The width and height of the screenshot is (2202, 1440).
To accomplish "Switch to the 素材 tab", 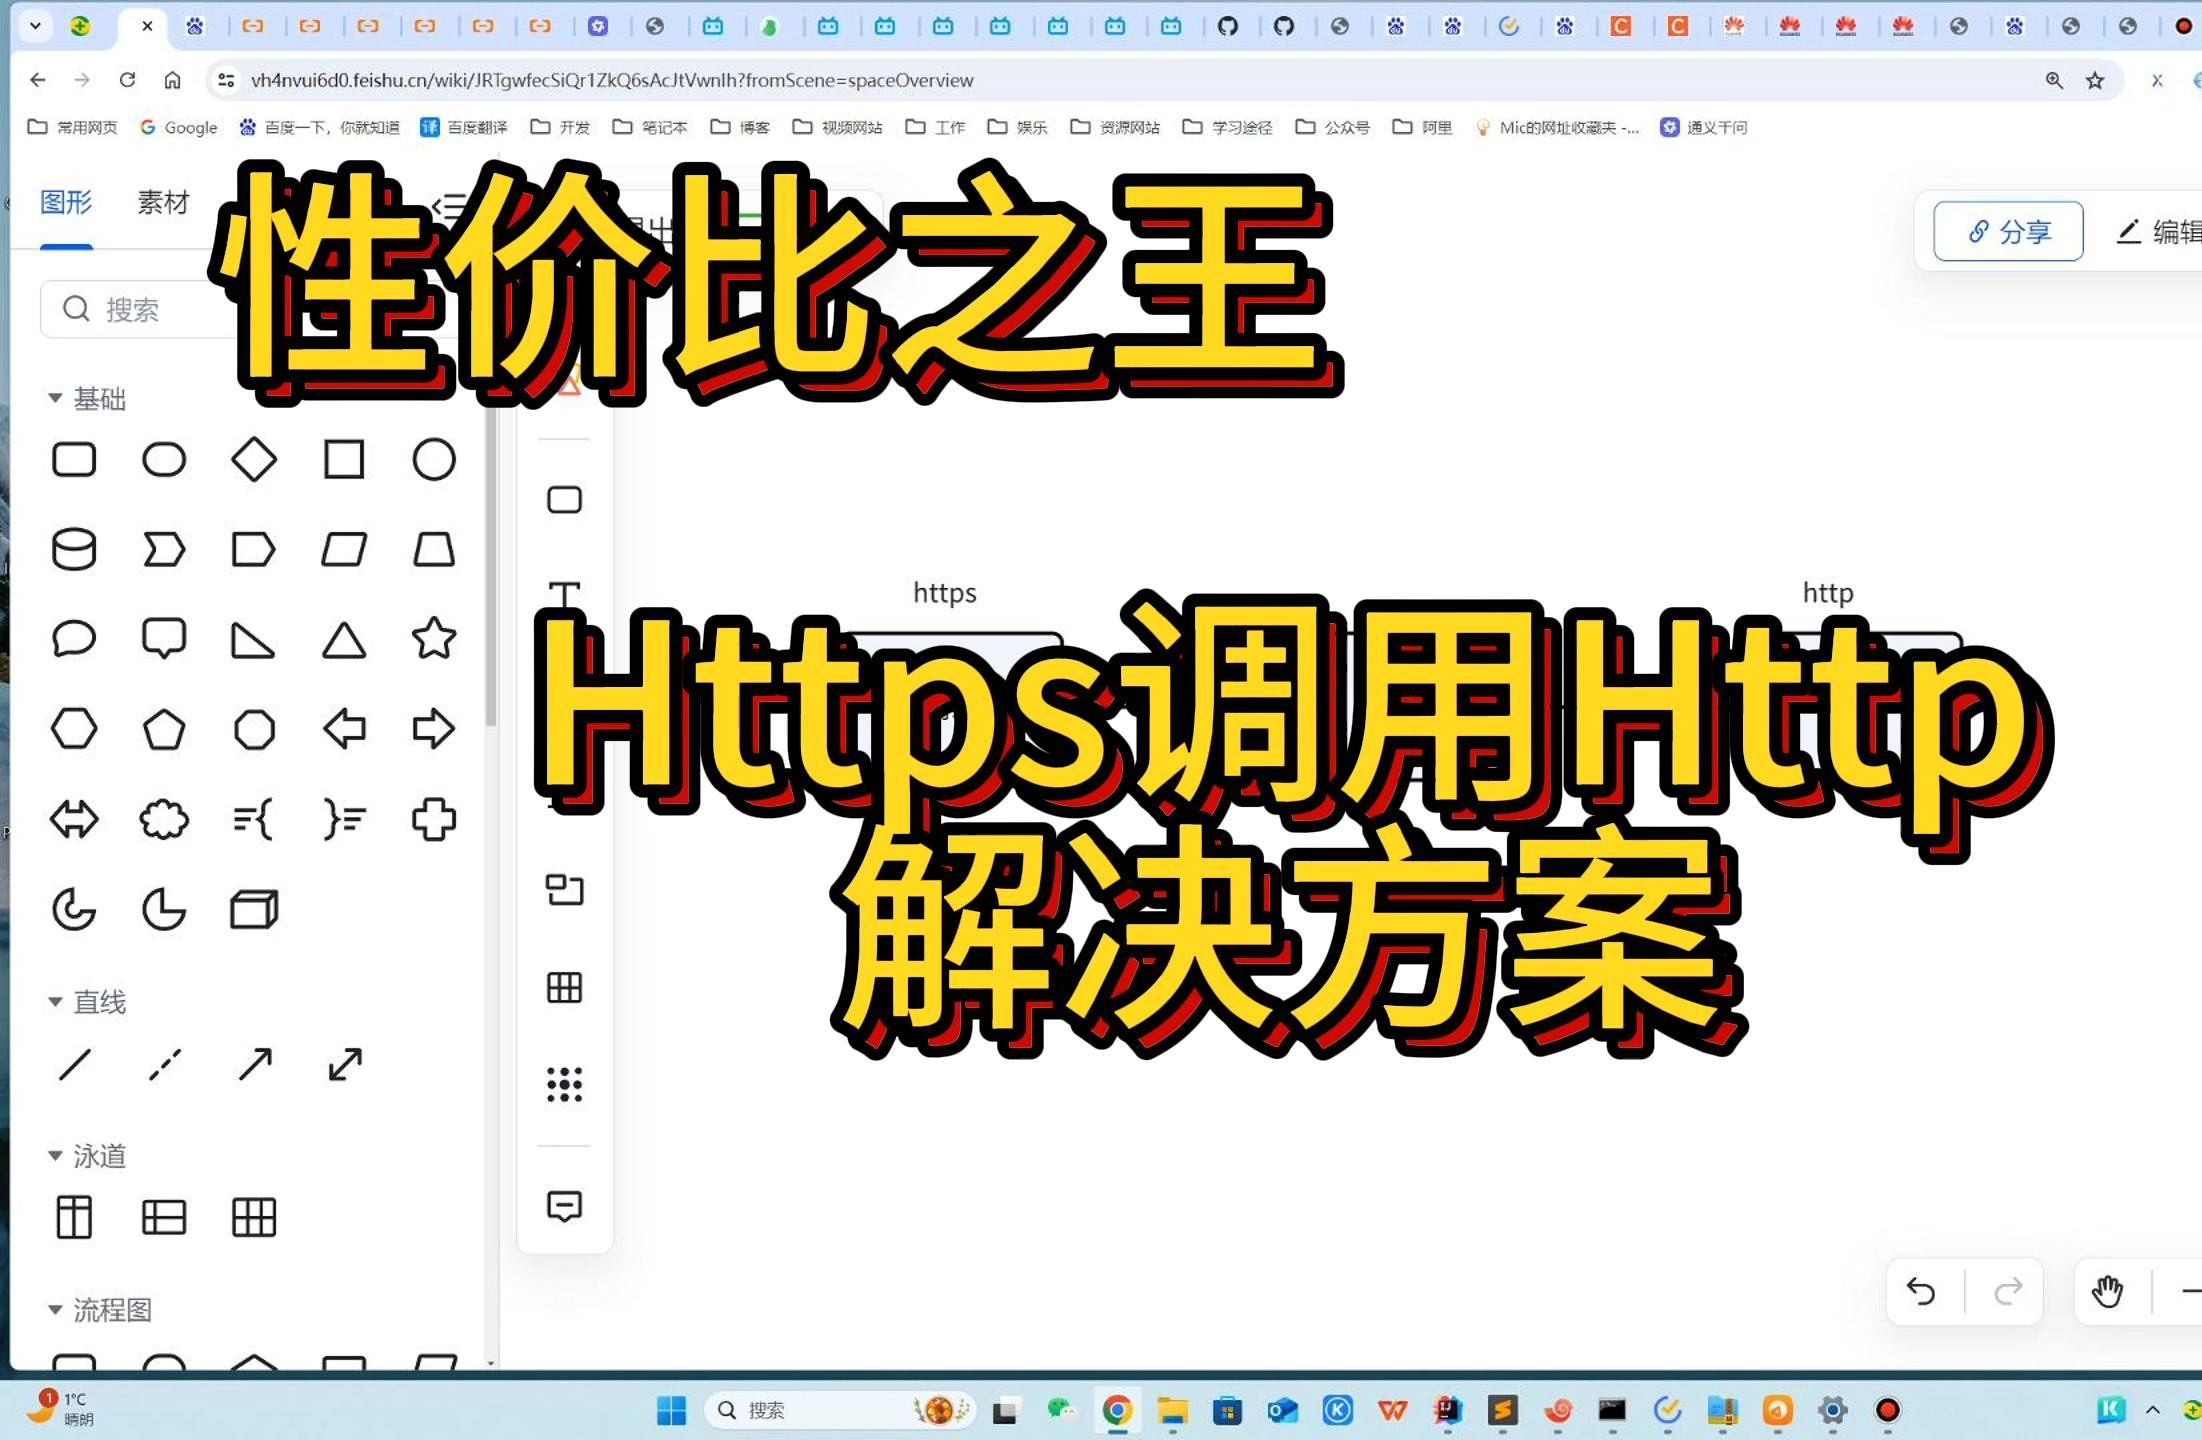I will click(161, 203).
